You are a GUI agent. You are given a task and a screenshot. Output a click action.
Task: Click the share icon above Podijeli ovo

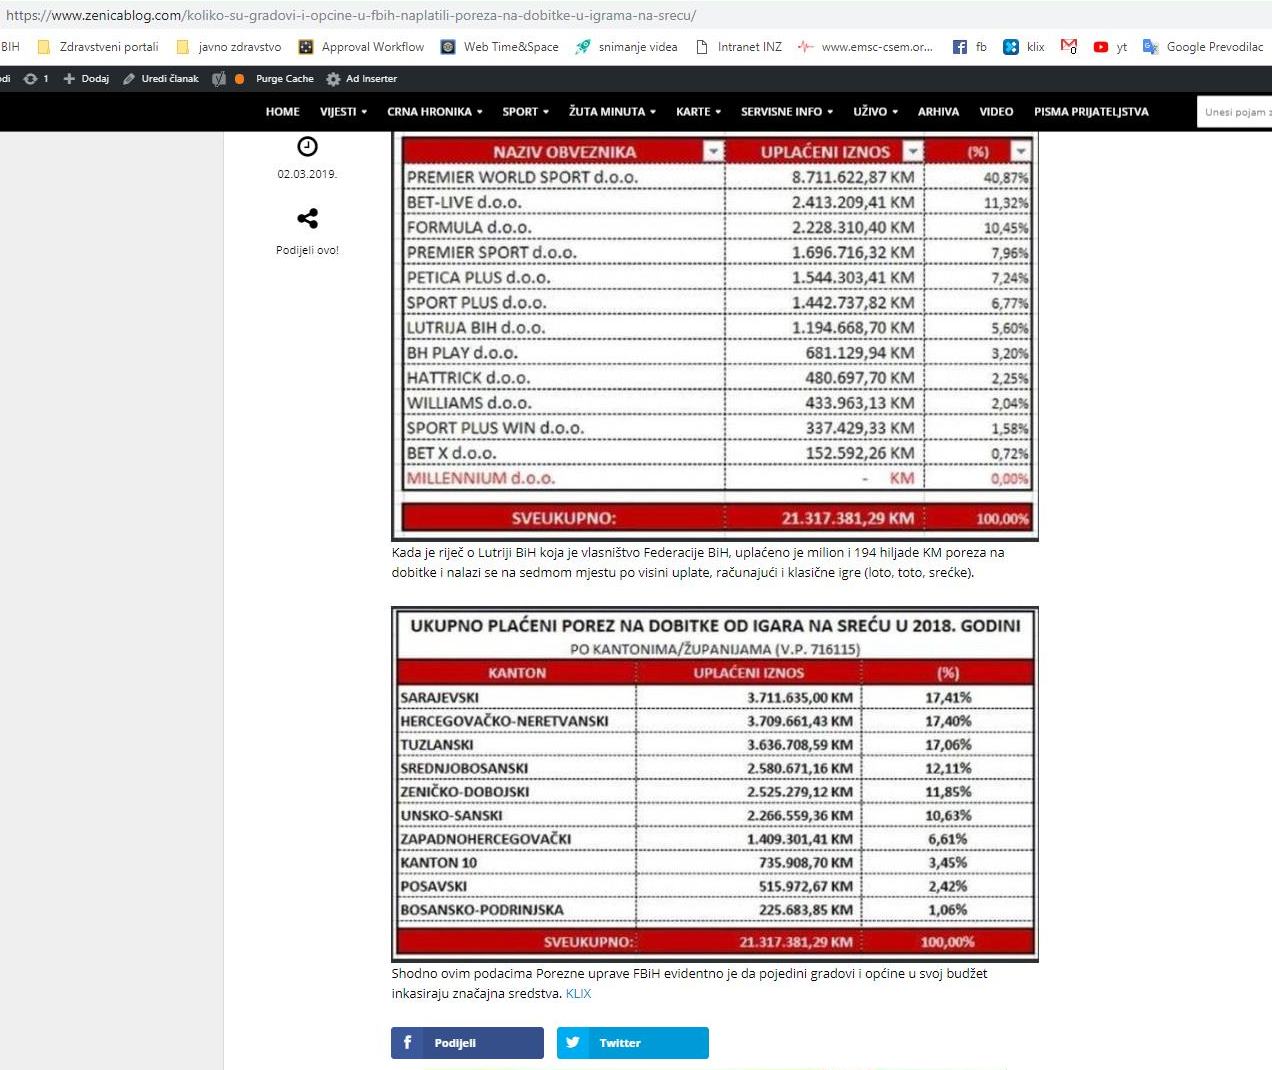tap(307, 218)
